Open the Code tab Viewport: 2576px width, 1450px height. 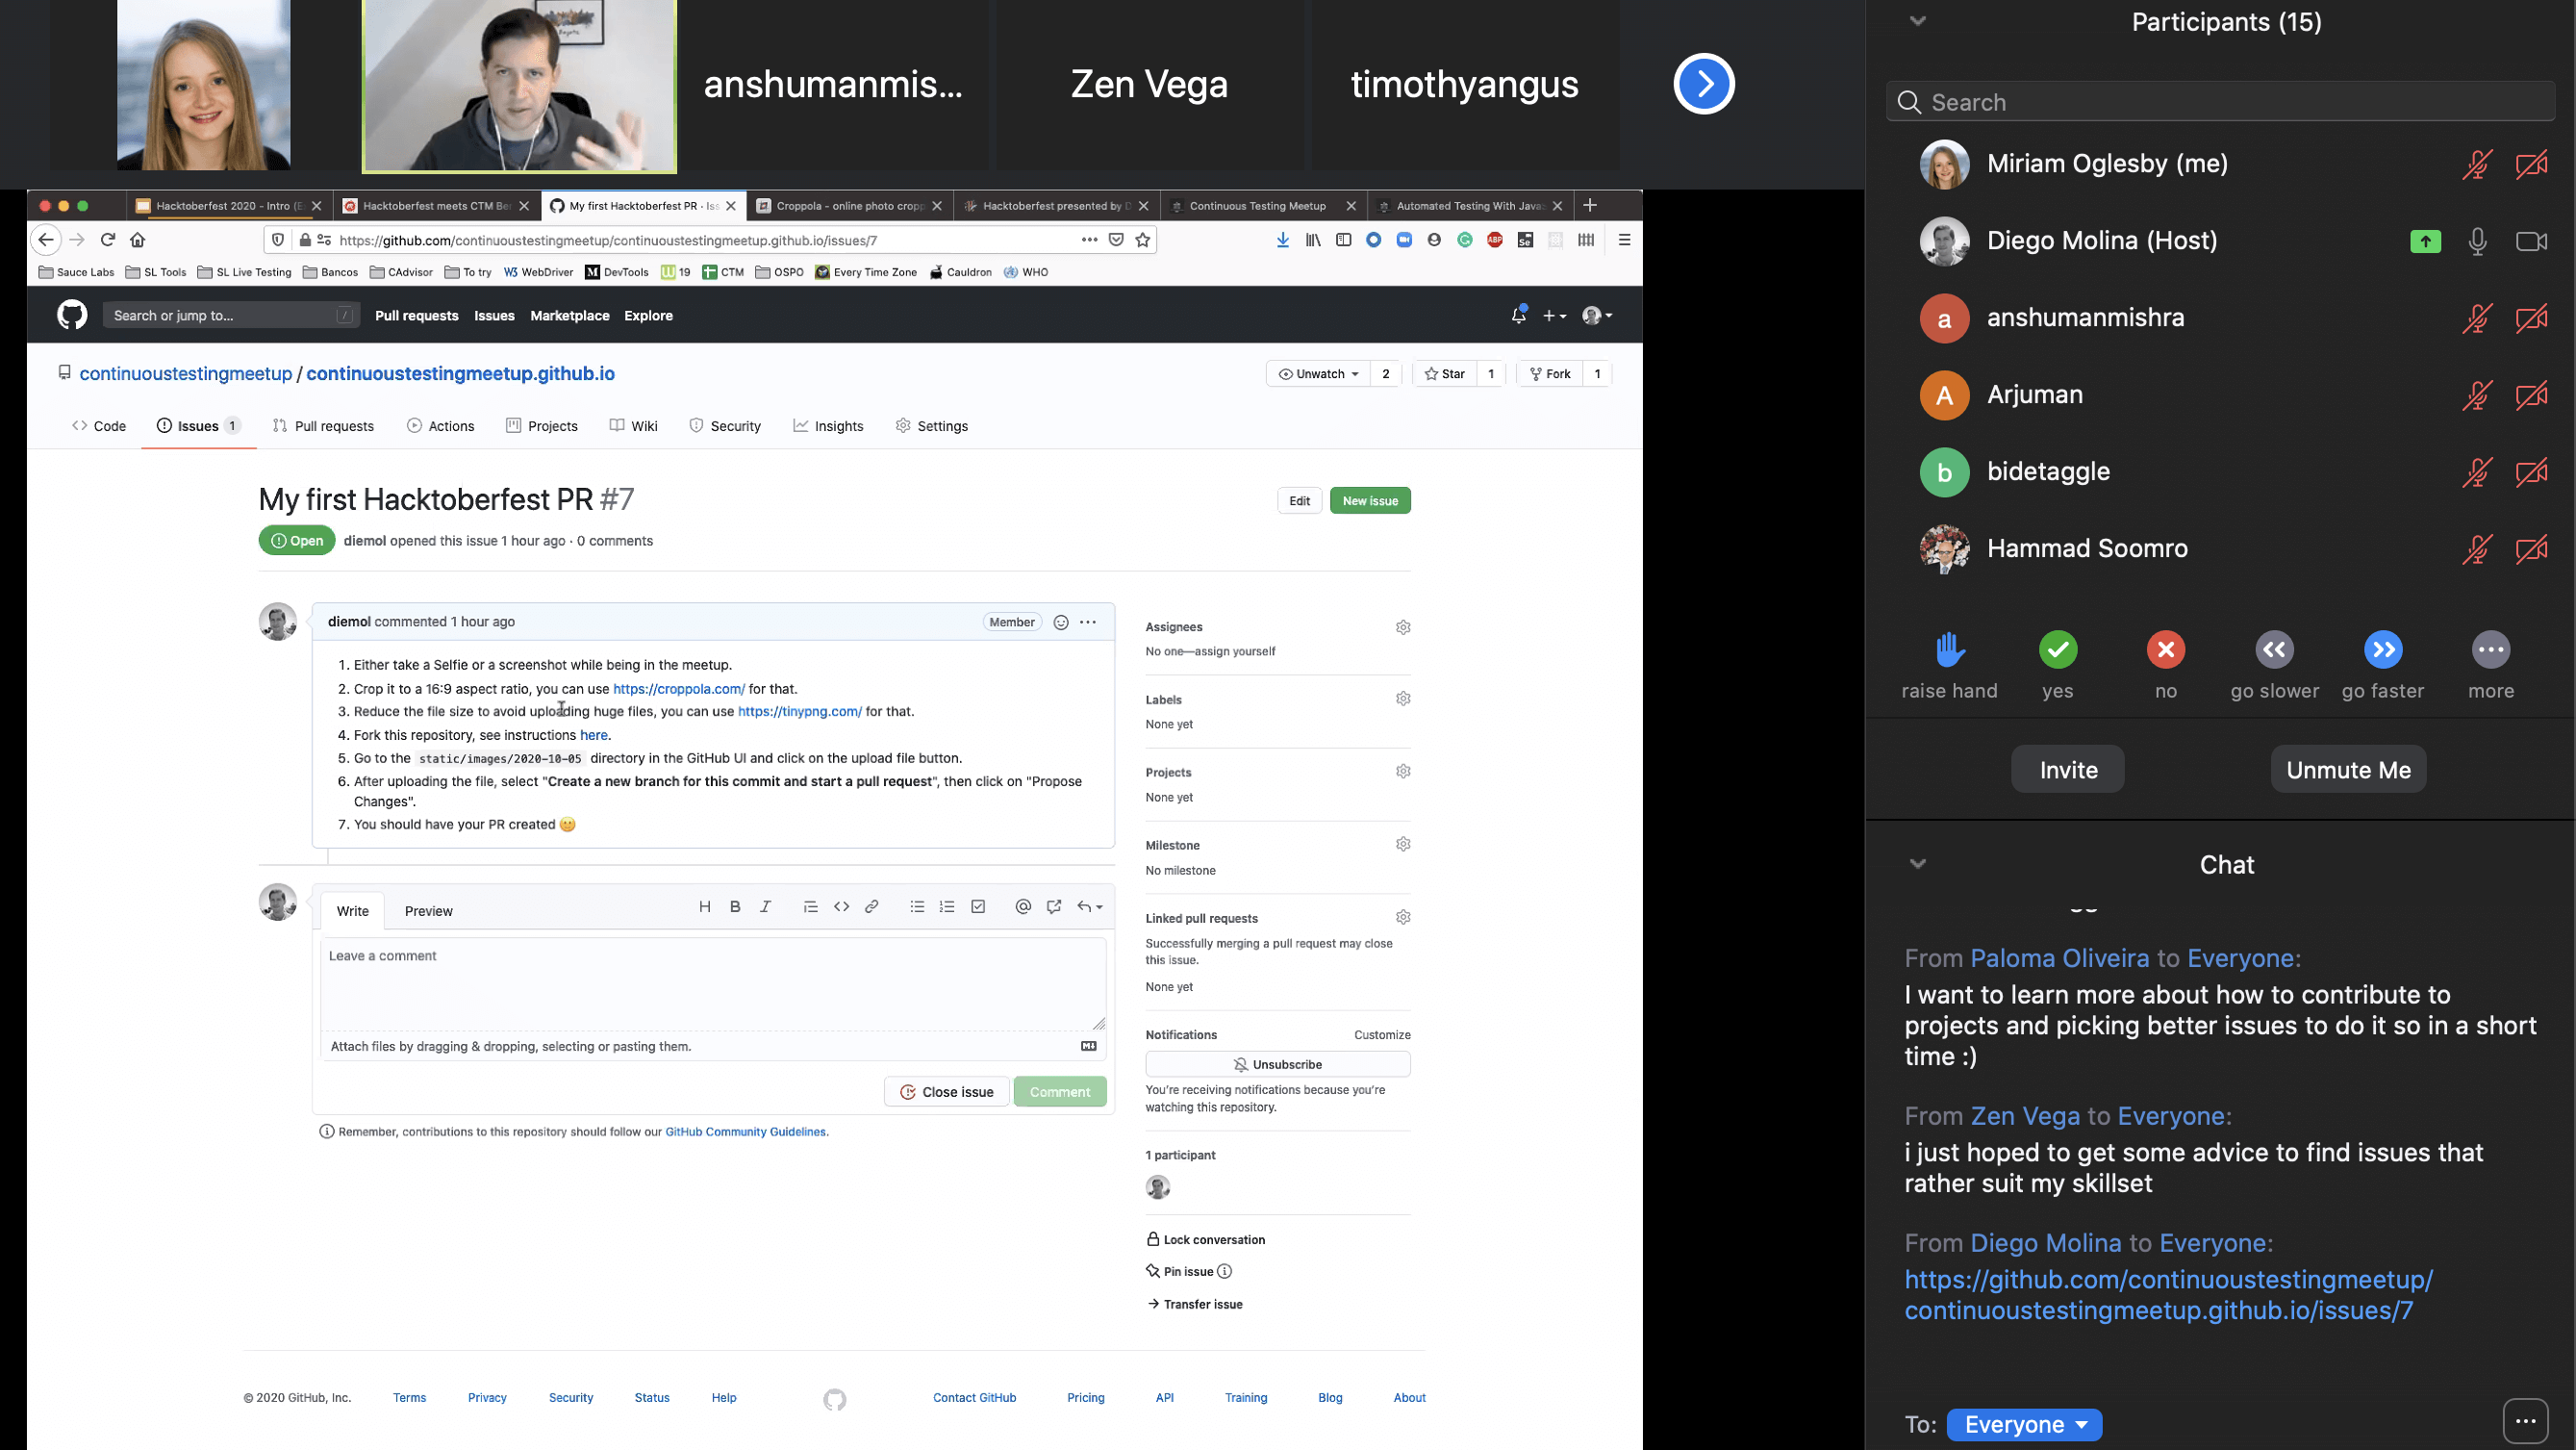click(x=99, y=426)
